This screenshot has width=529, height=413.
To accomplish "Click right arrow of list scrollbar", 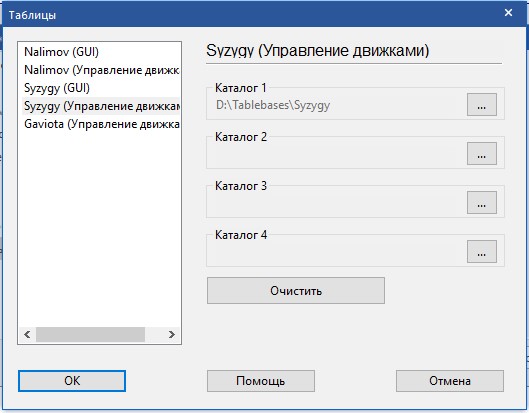I will pos(171,334).
